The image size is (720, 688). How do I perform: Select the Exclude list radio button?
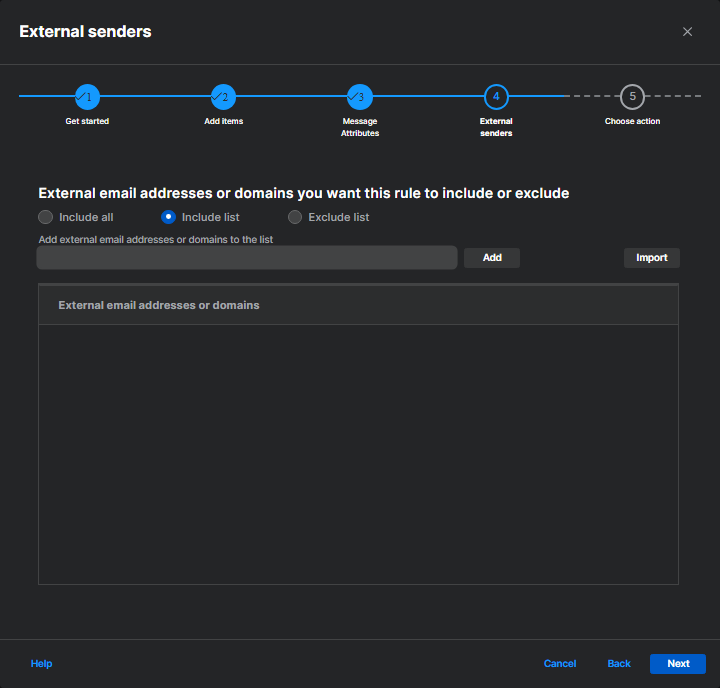tap(295, 217)
